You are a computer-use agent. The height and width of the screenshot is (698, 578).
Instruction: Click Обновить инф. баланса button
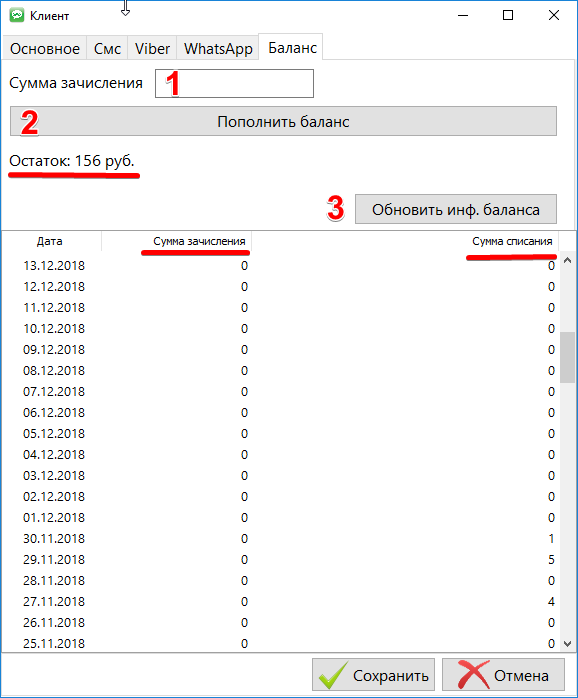[456, 209]
